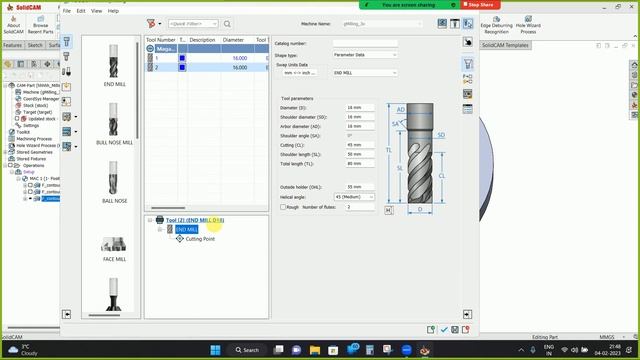Viewport: 640px width, 360px height.
Task: Open the Help menu
Action: tap(113, 11)
